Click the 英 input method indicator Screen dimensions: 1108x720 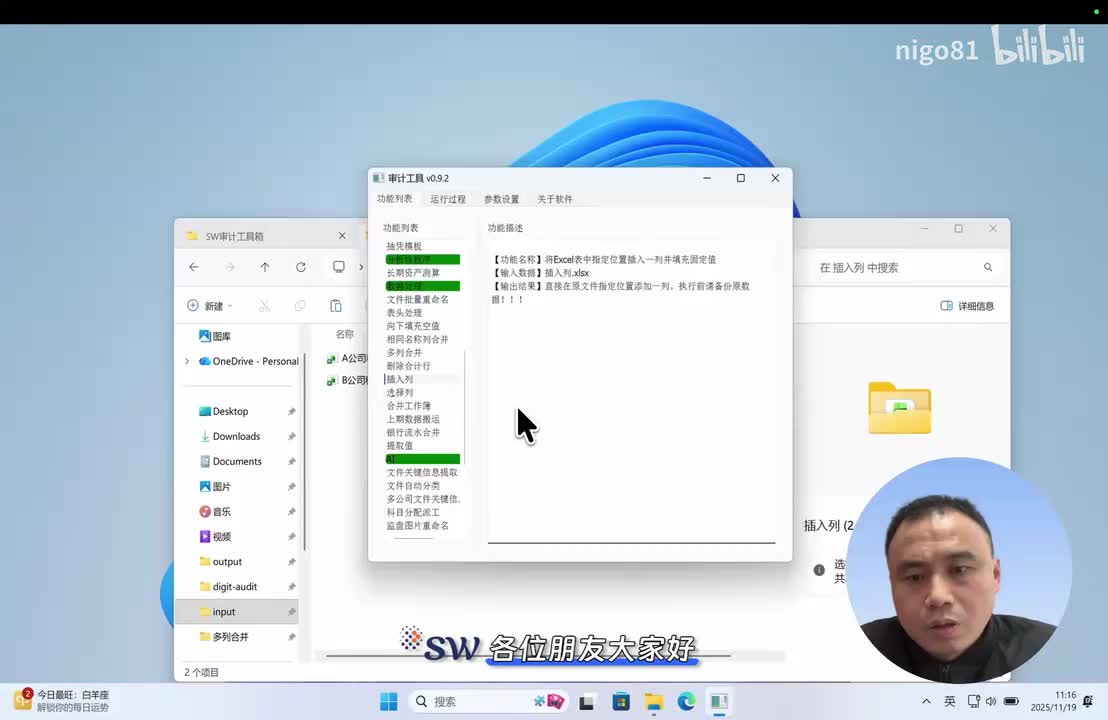click(950, 702)
